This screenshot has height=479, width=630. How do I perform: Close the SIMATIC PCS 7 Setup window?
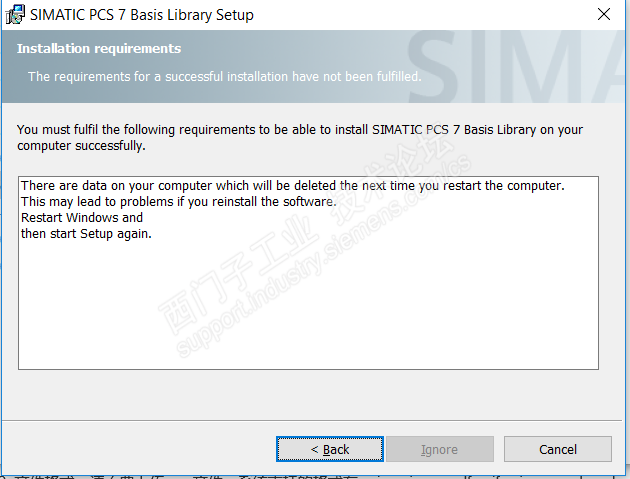pos(603,15)
